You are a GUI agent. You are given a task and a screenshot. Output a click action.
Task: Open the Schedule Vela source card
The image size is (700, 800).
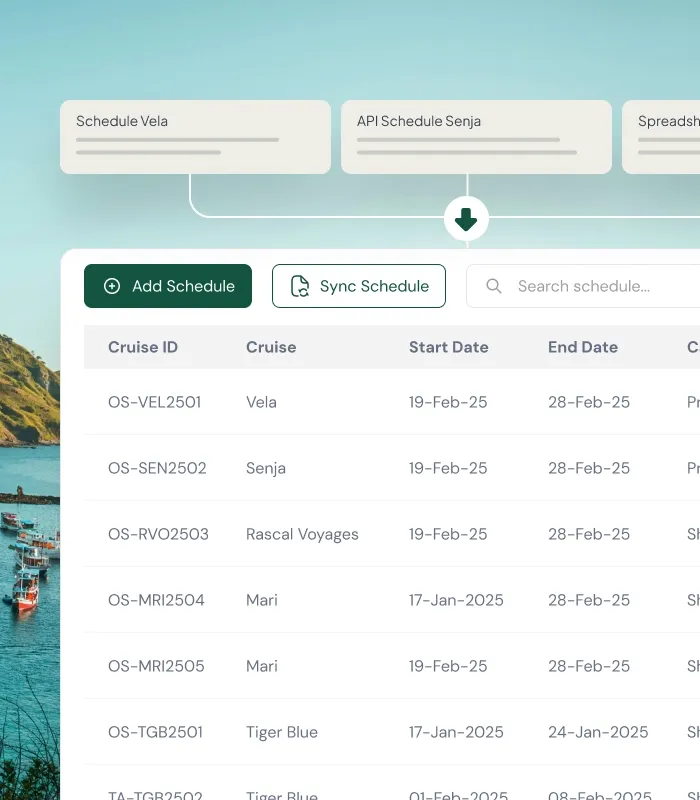pos(195,137)
